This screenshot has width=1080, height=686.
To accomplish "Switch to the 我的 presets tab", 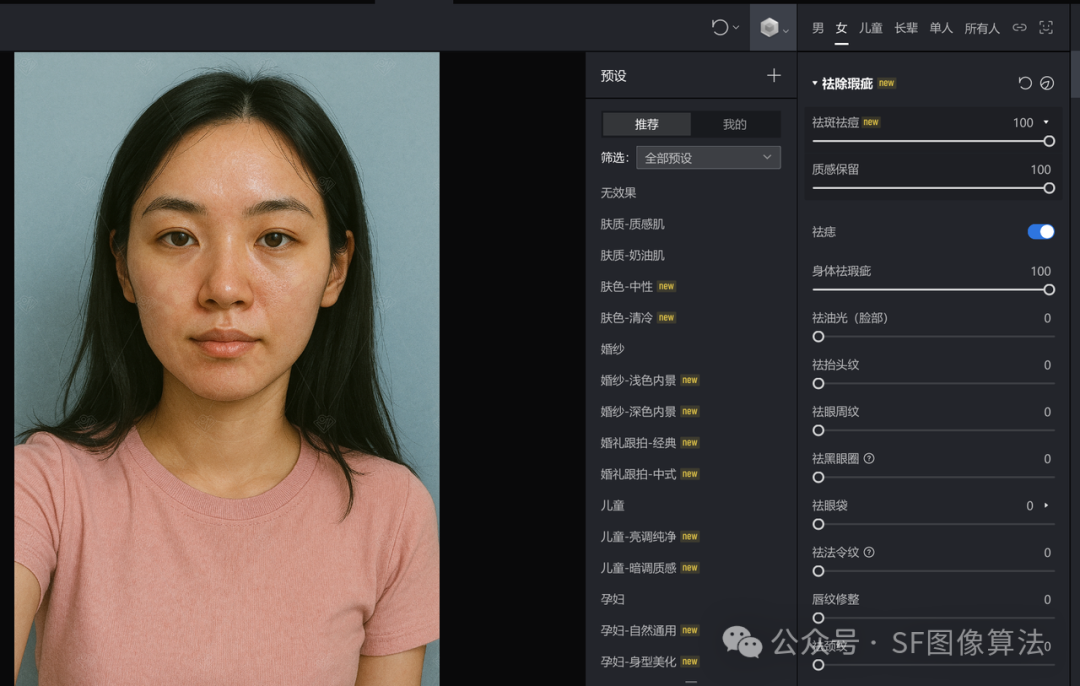I will coord(735,124).
